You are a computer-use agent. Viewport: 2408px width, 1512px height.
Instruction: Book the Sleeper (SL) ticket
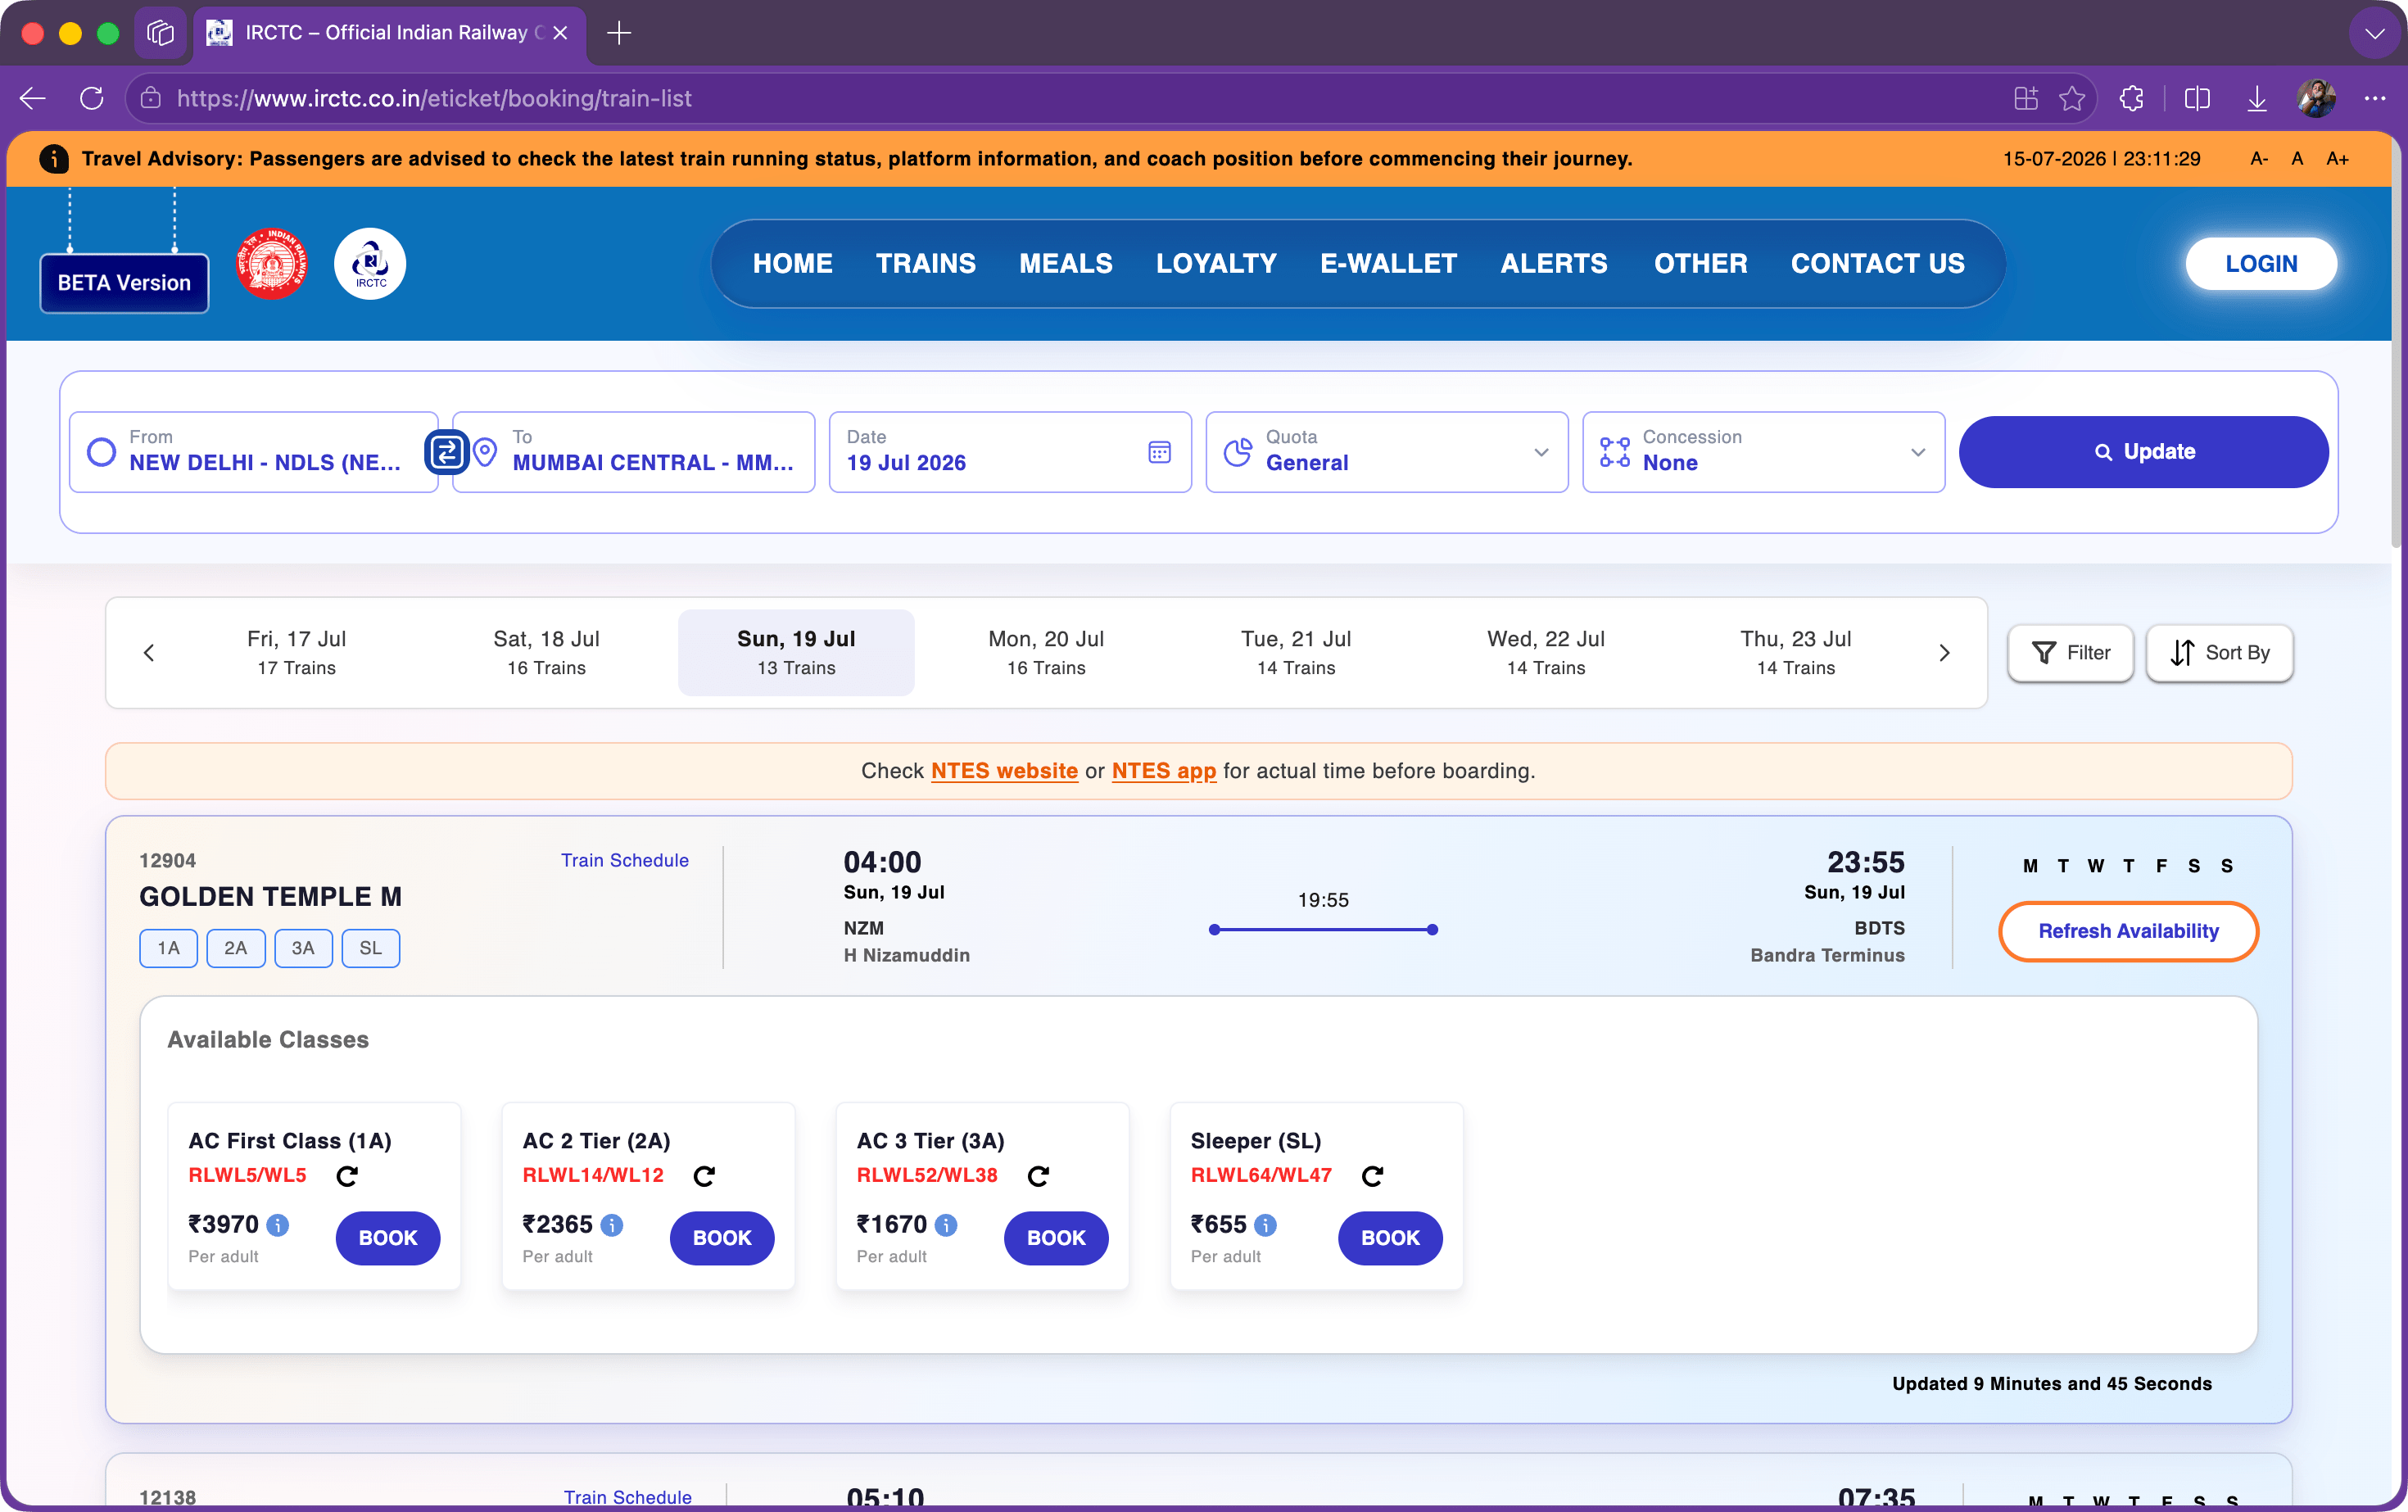click(1390, 1238)
